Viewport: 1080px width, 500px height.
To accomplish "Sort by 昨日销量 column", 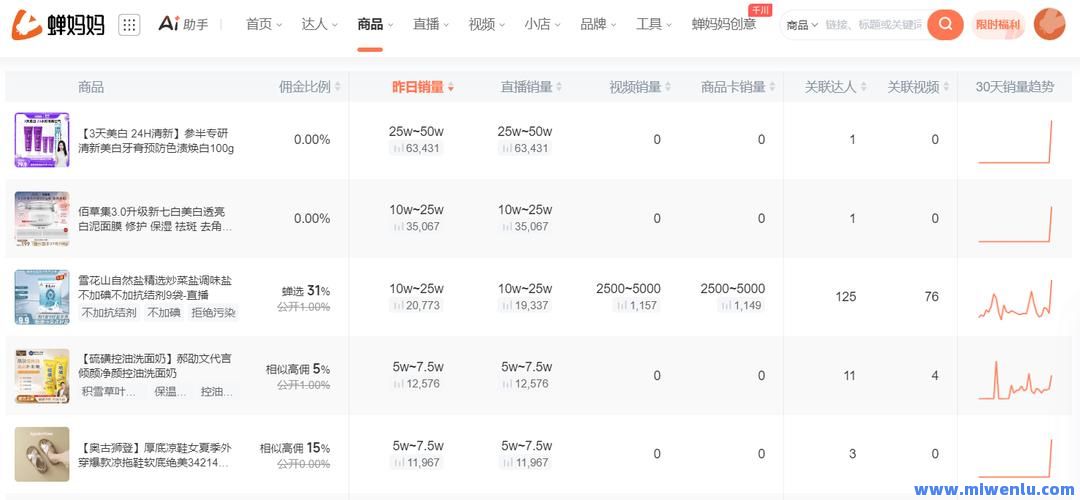I will point(422,87).
